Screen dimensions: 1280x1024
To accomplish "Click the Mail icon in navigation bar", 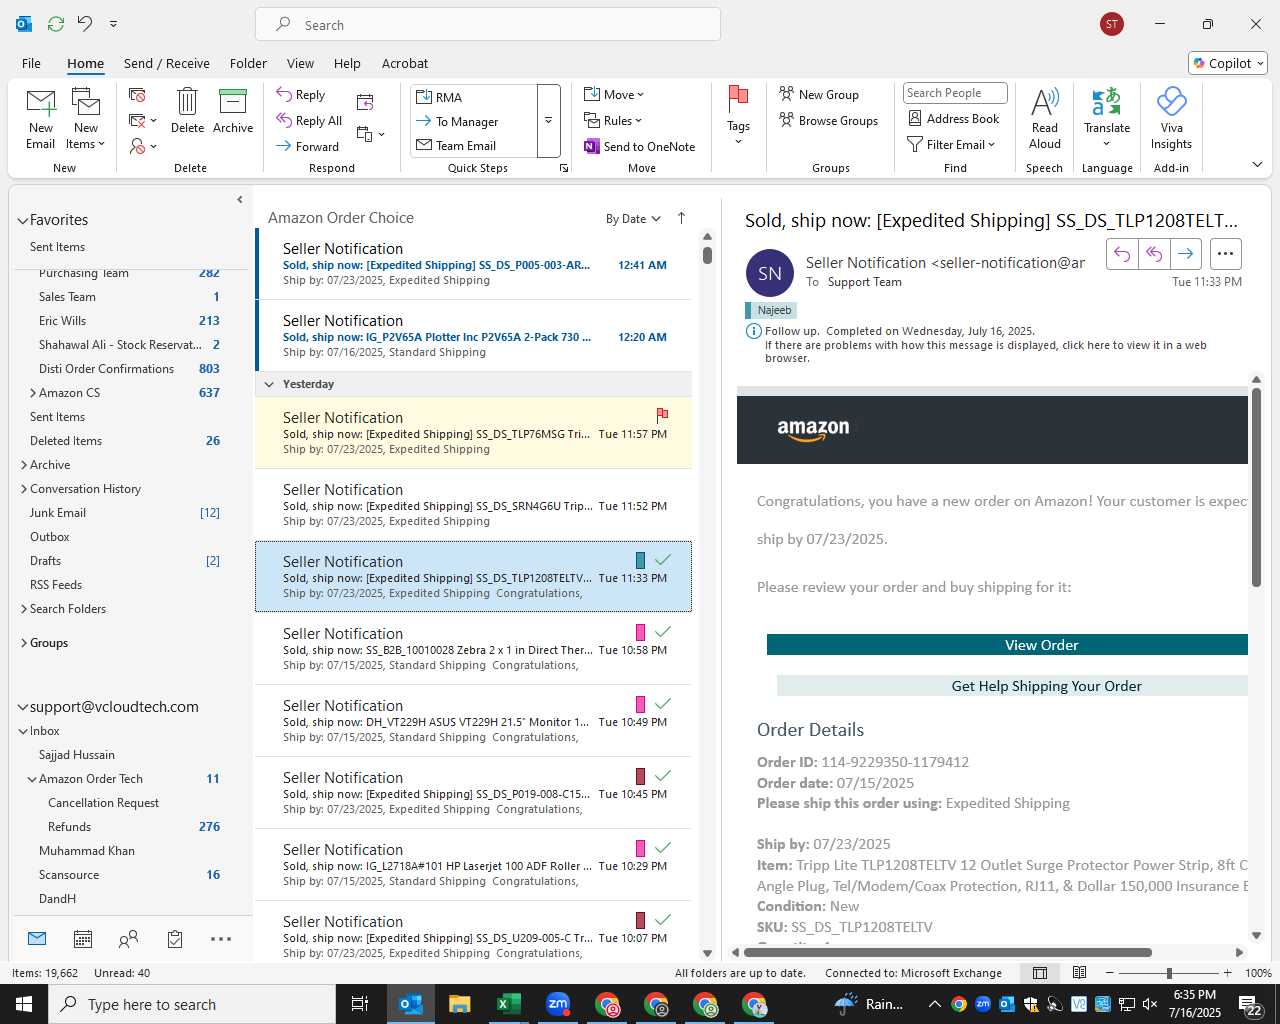I will click(37, 939).
